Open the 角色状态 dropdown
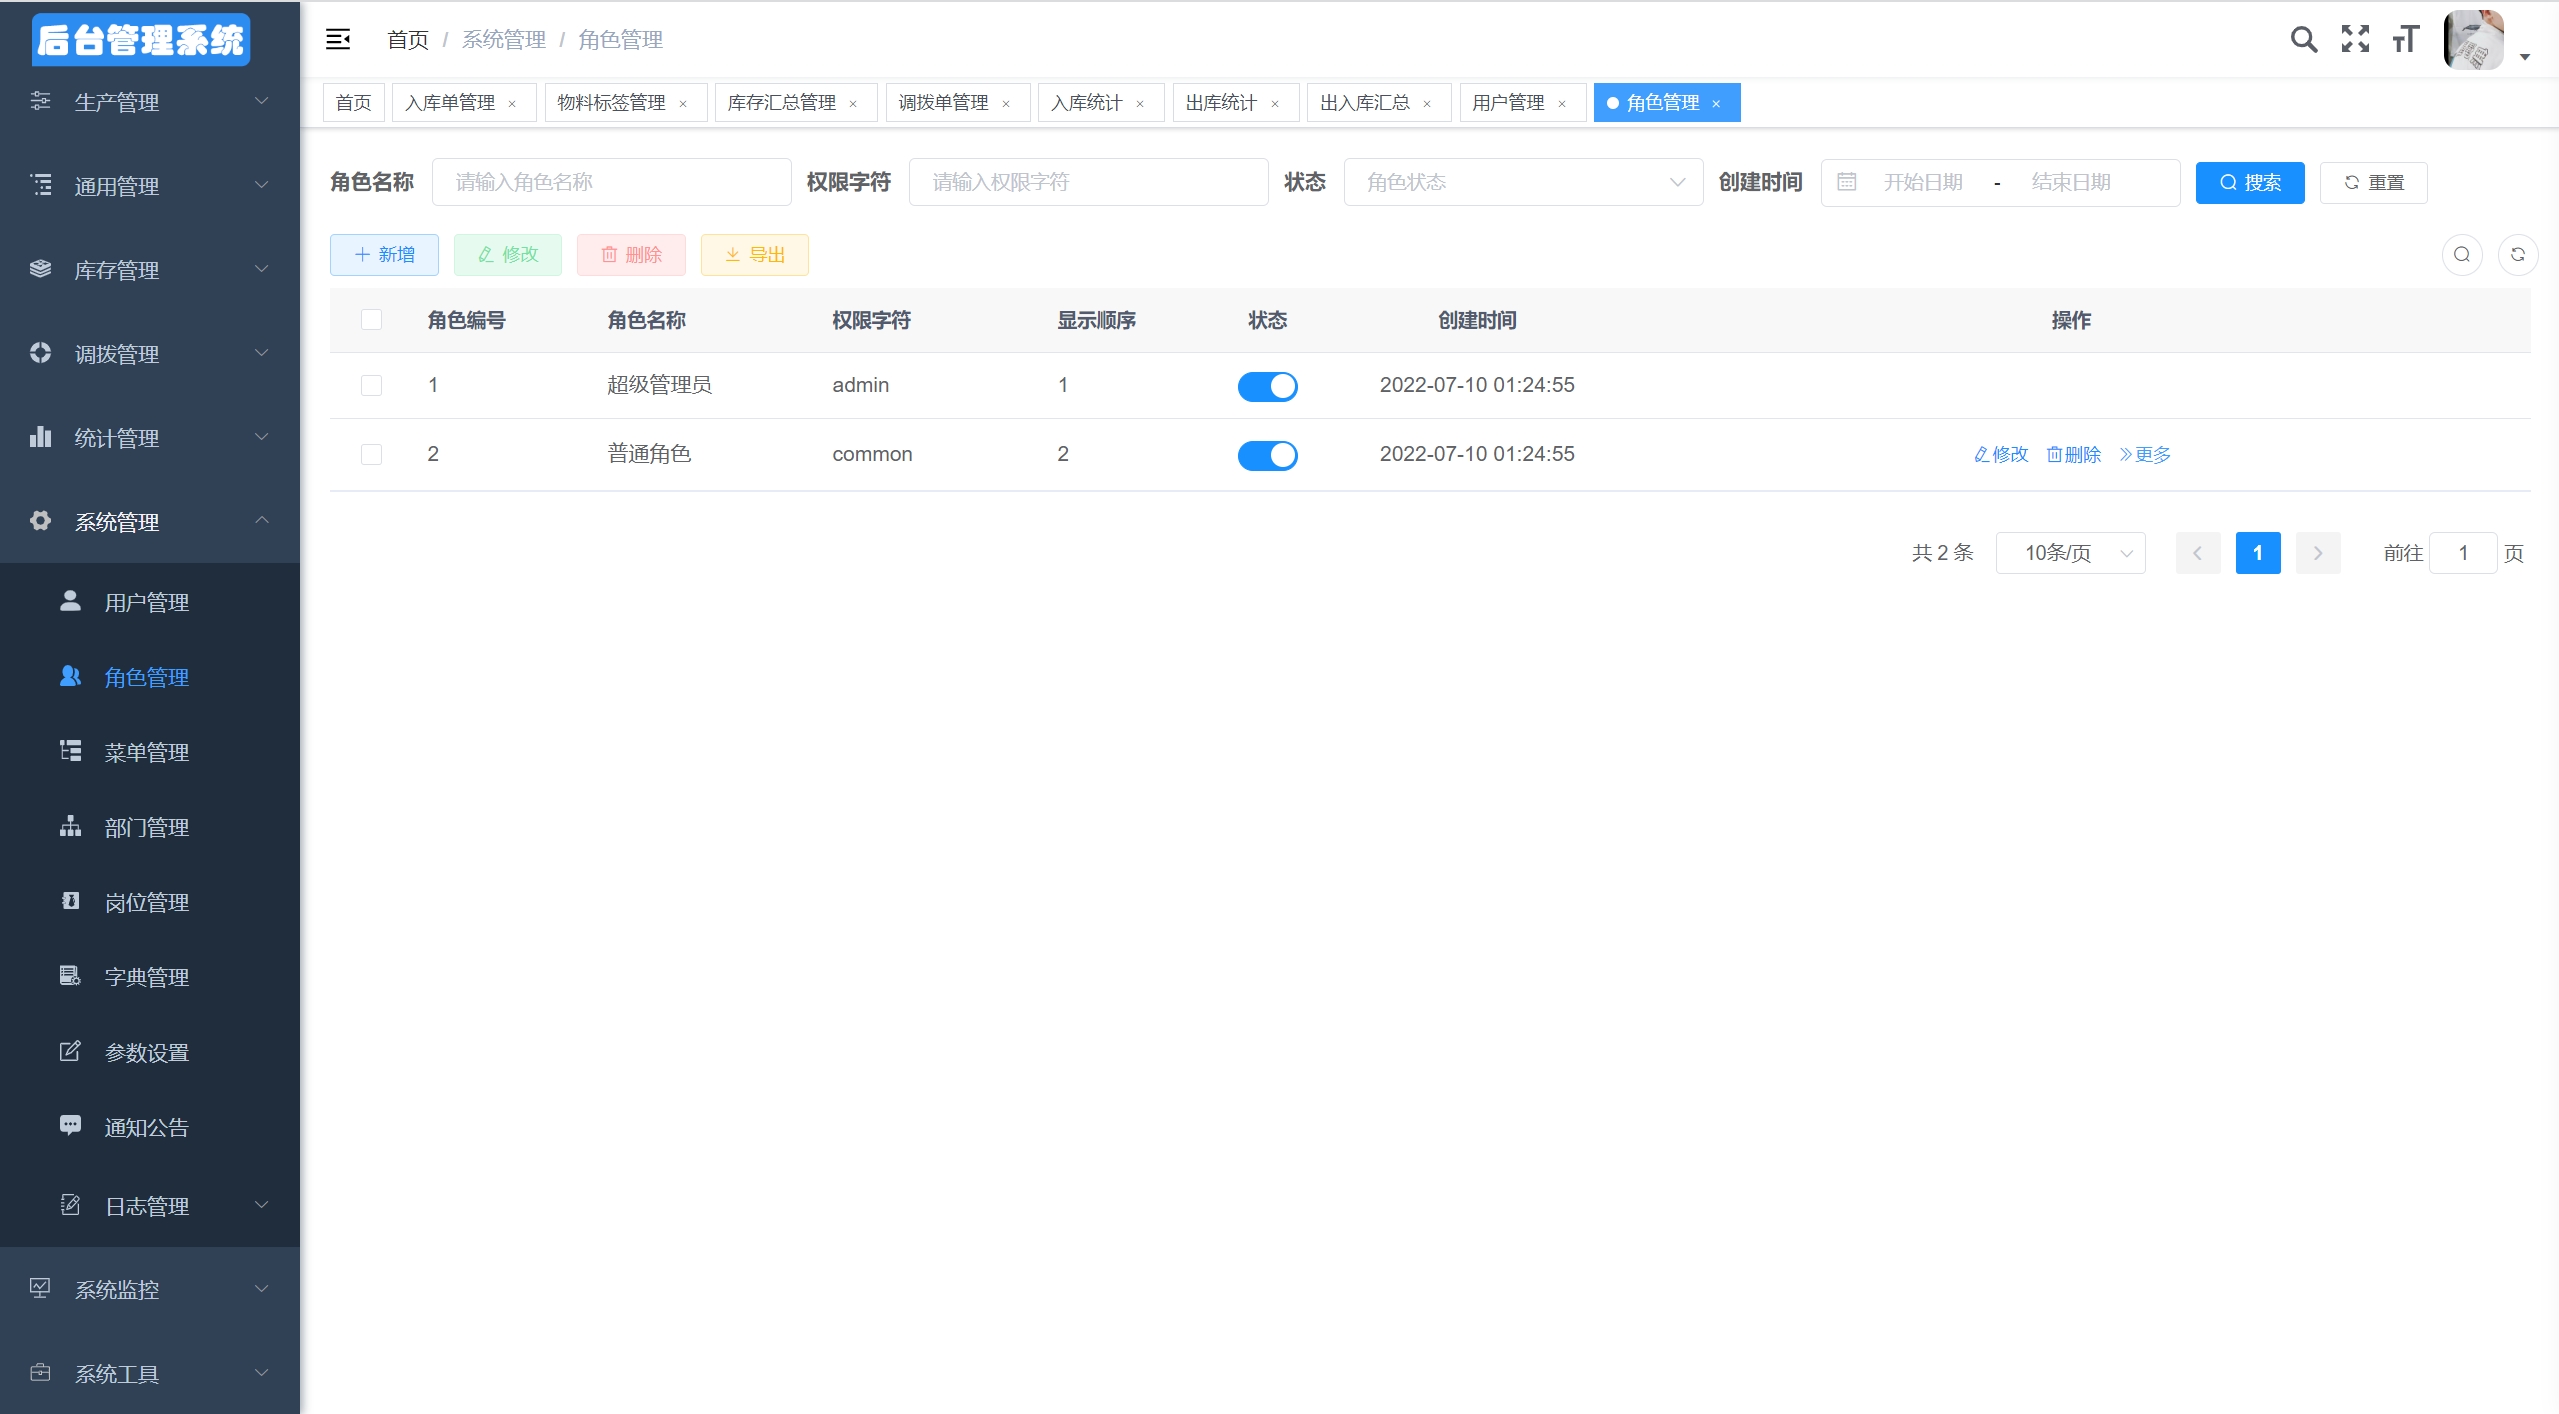The width and height of the screenshot is (2559, 1414). [1522, 182]
